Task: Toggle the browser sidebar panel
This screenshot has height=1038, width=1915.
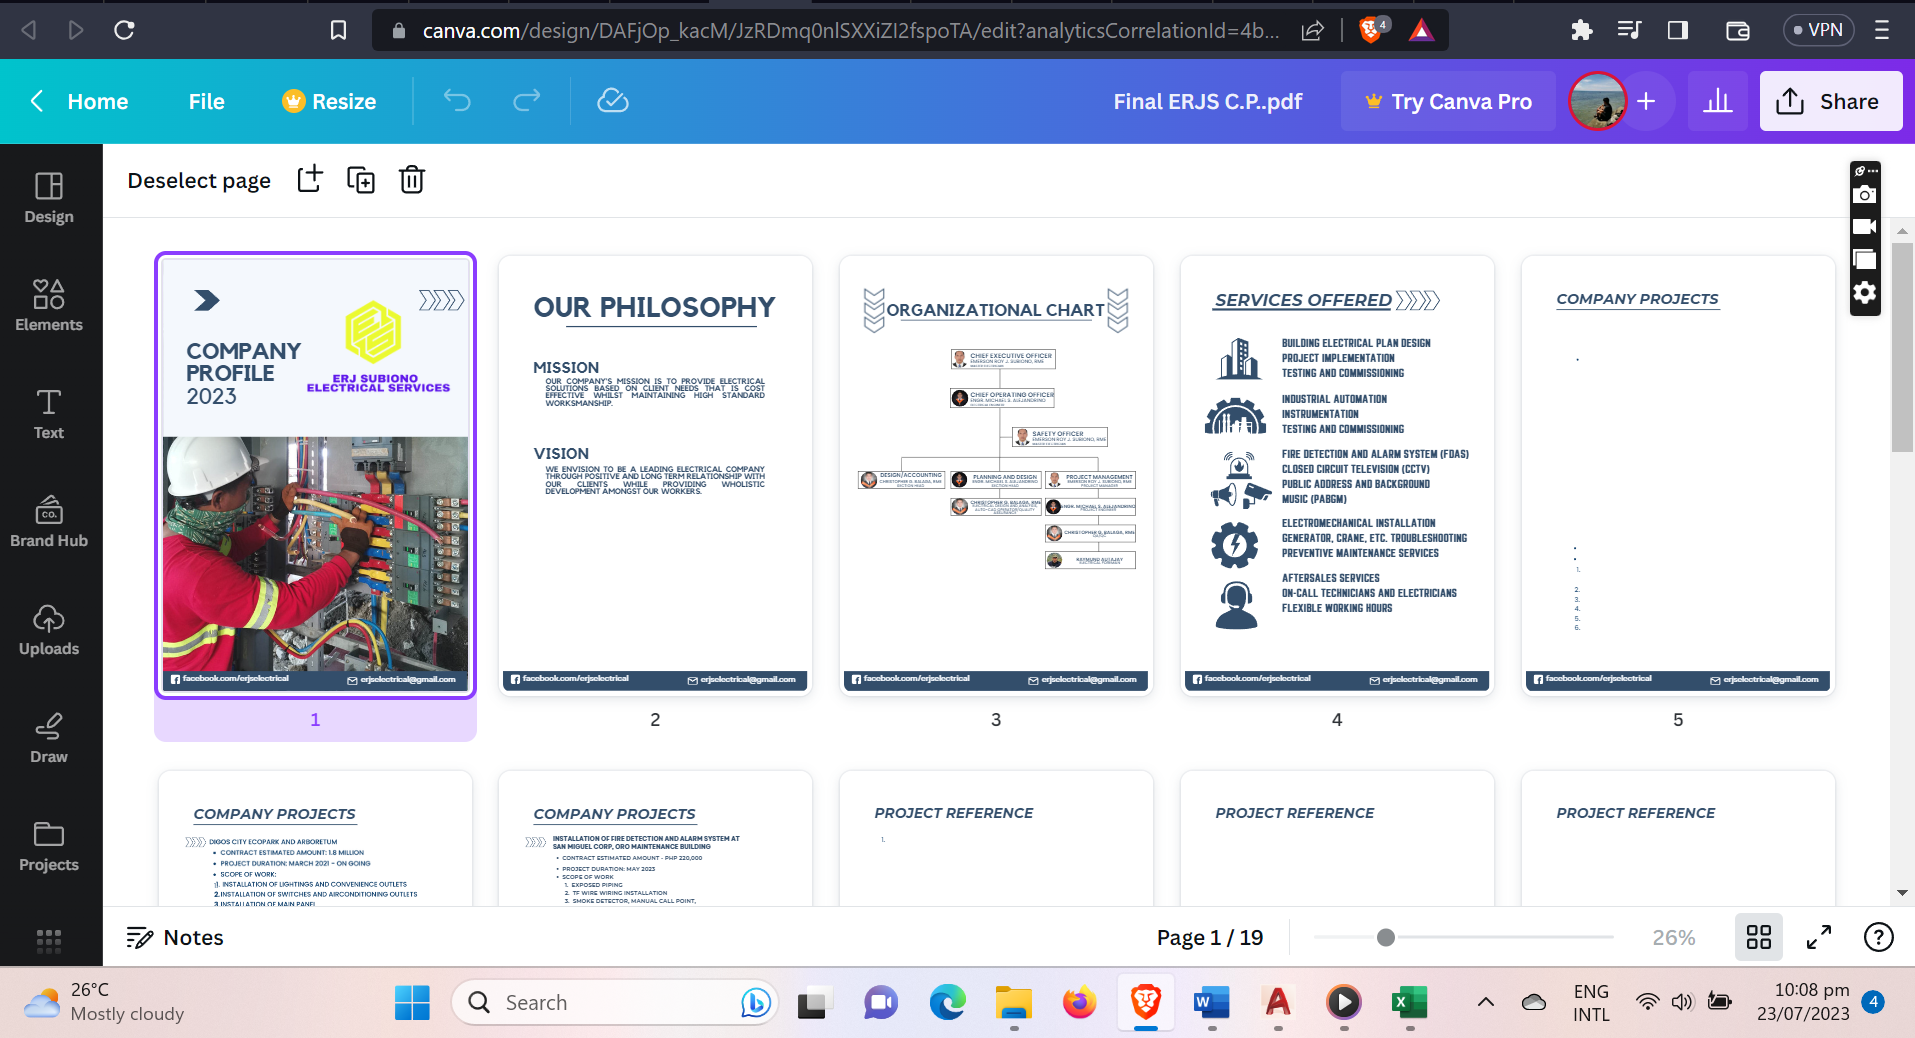Action: 1678,30
